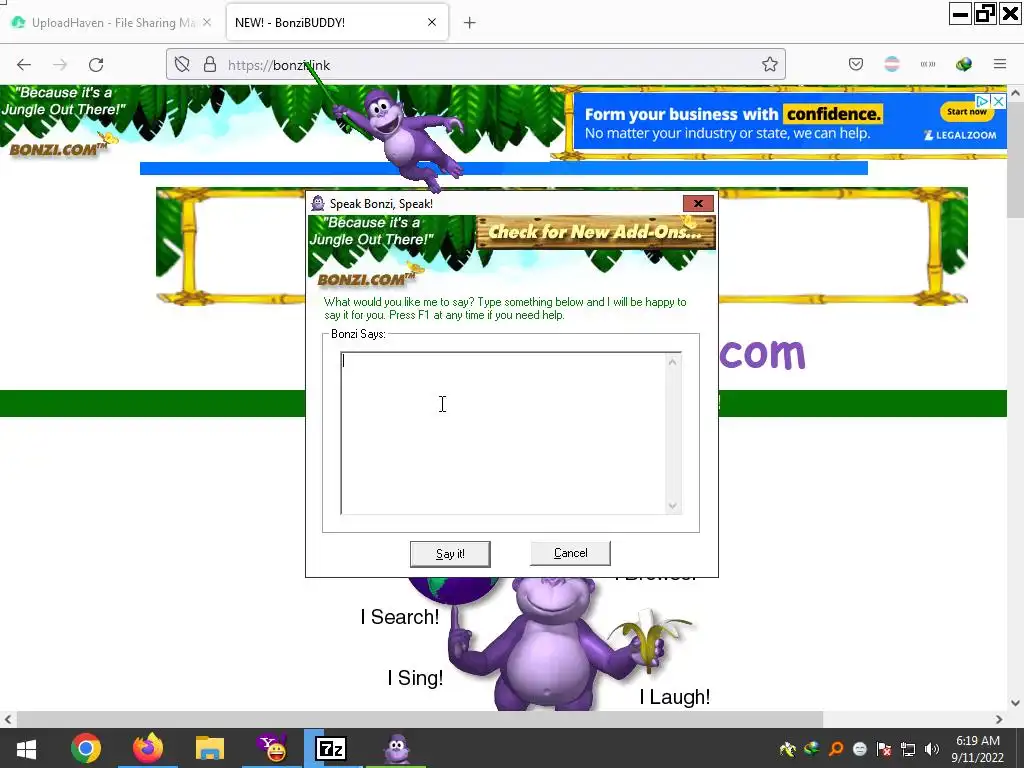Click the horizontal scrollbar left arrow
1024x768 pixels.
[x=7, y=719]
